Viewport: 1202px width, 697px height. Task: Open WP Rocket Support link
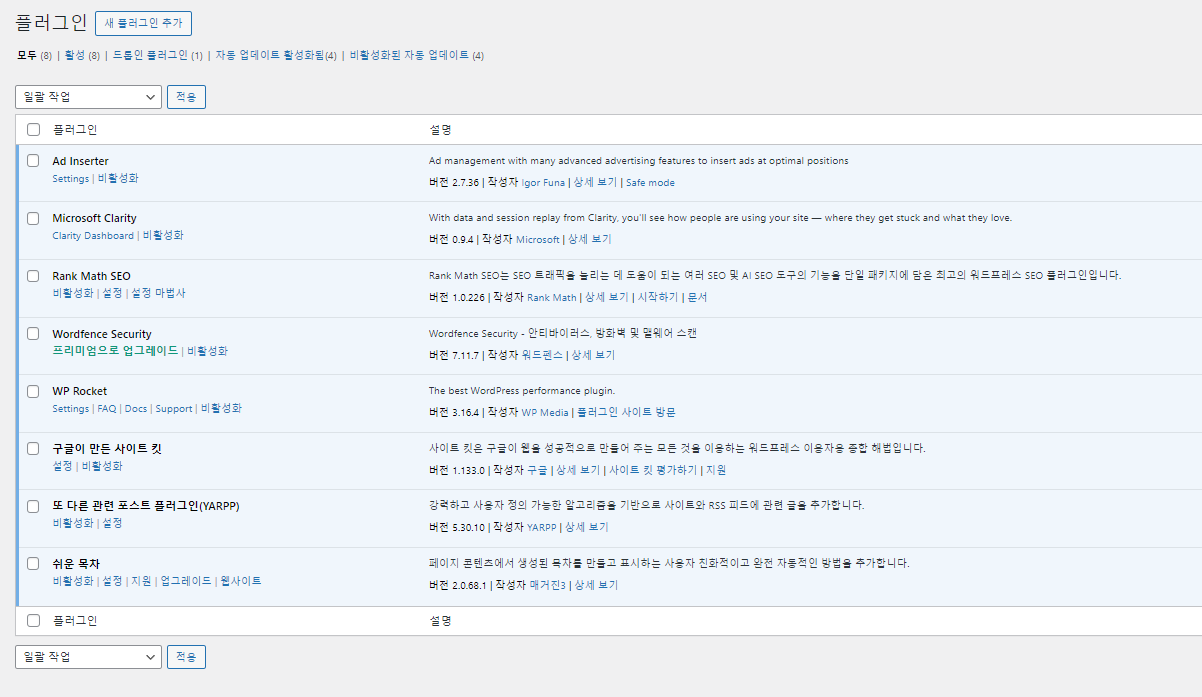click(x=174, y=409)
